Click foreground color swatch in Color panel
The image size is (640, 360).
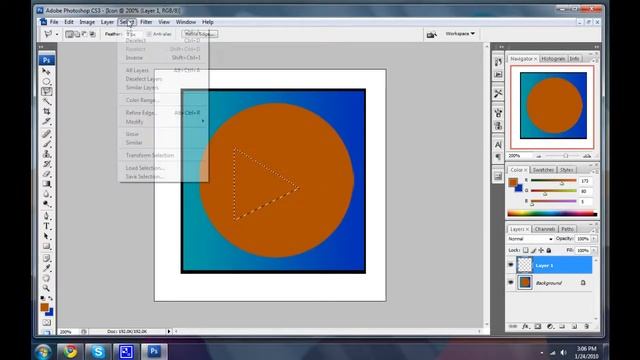pos(513,182)
